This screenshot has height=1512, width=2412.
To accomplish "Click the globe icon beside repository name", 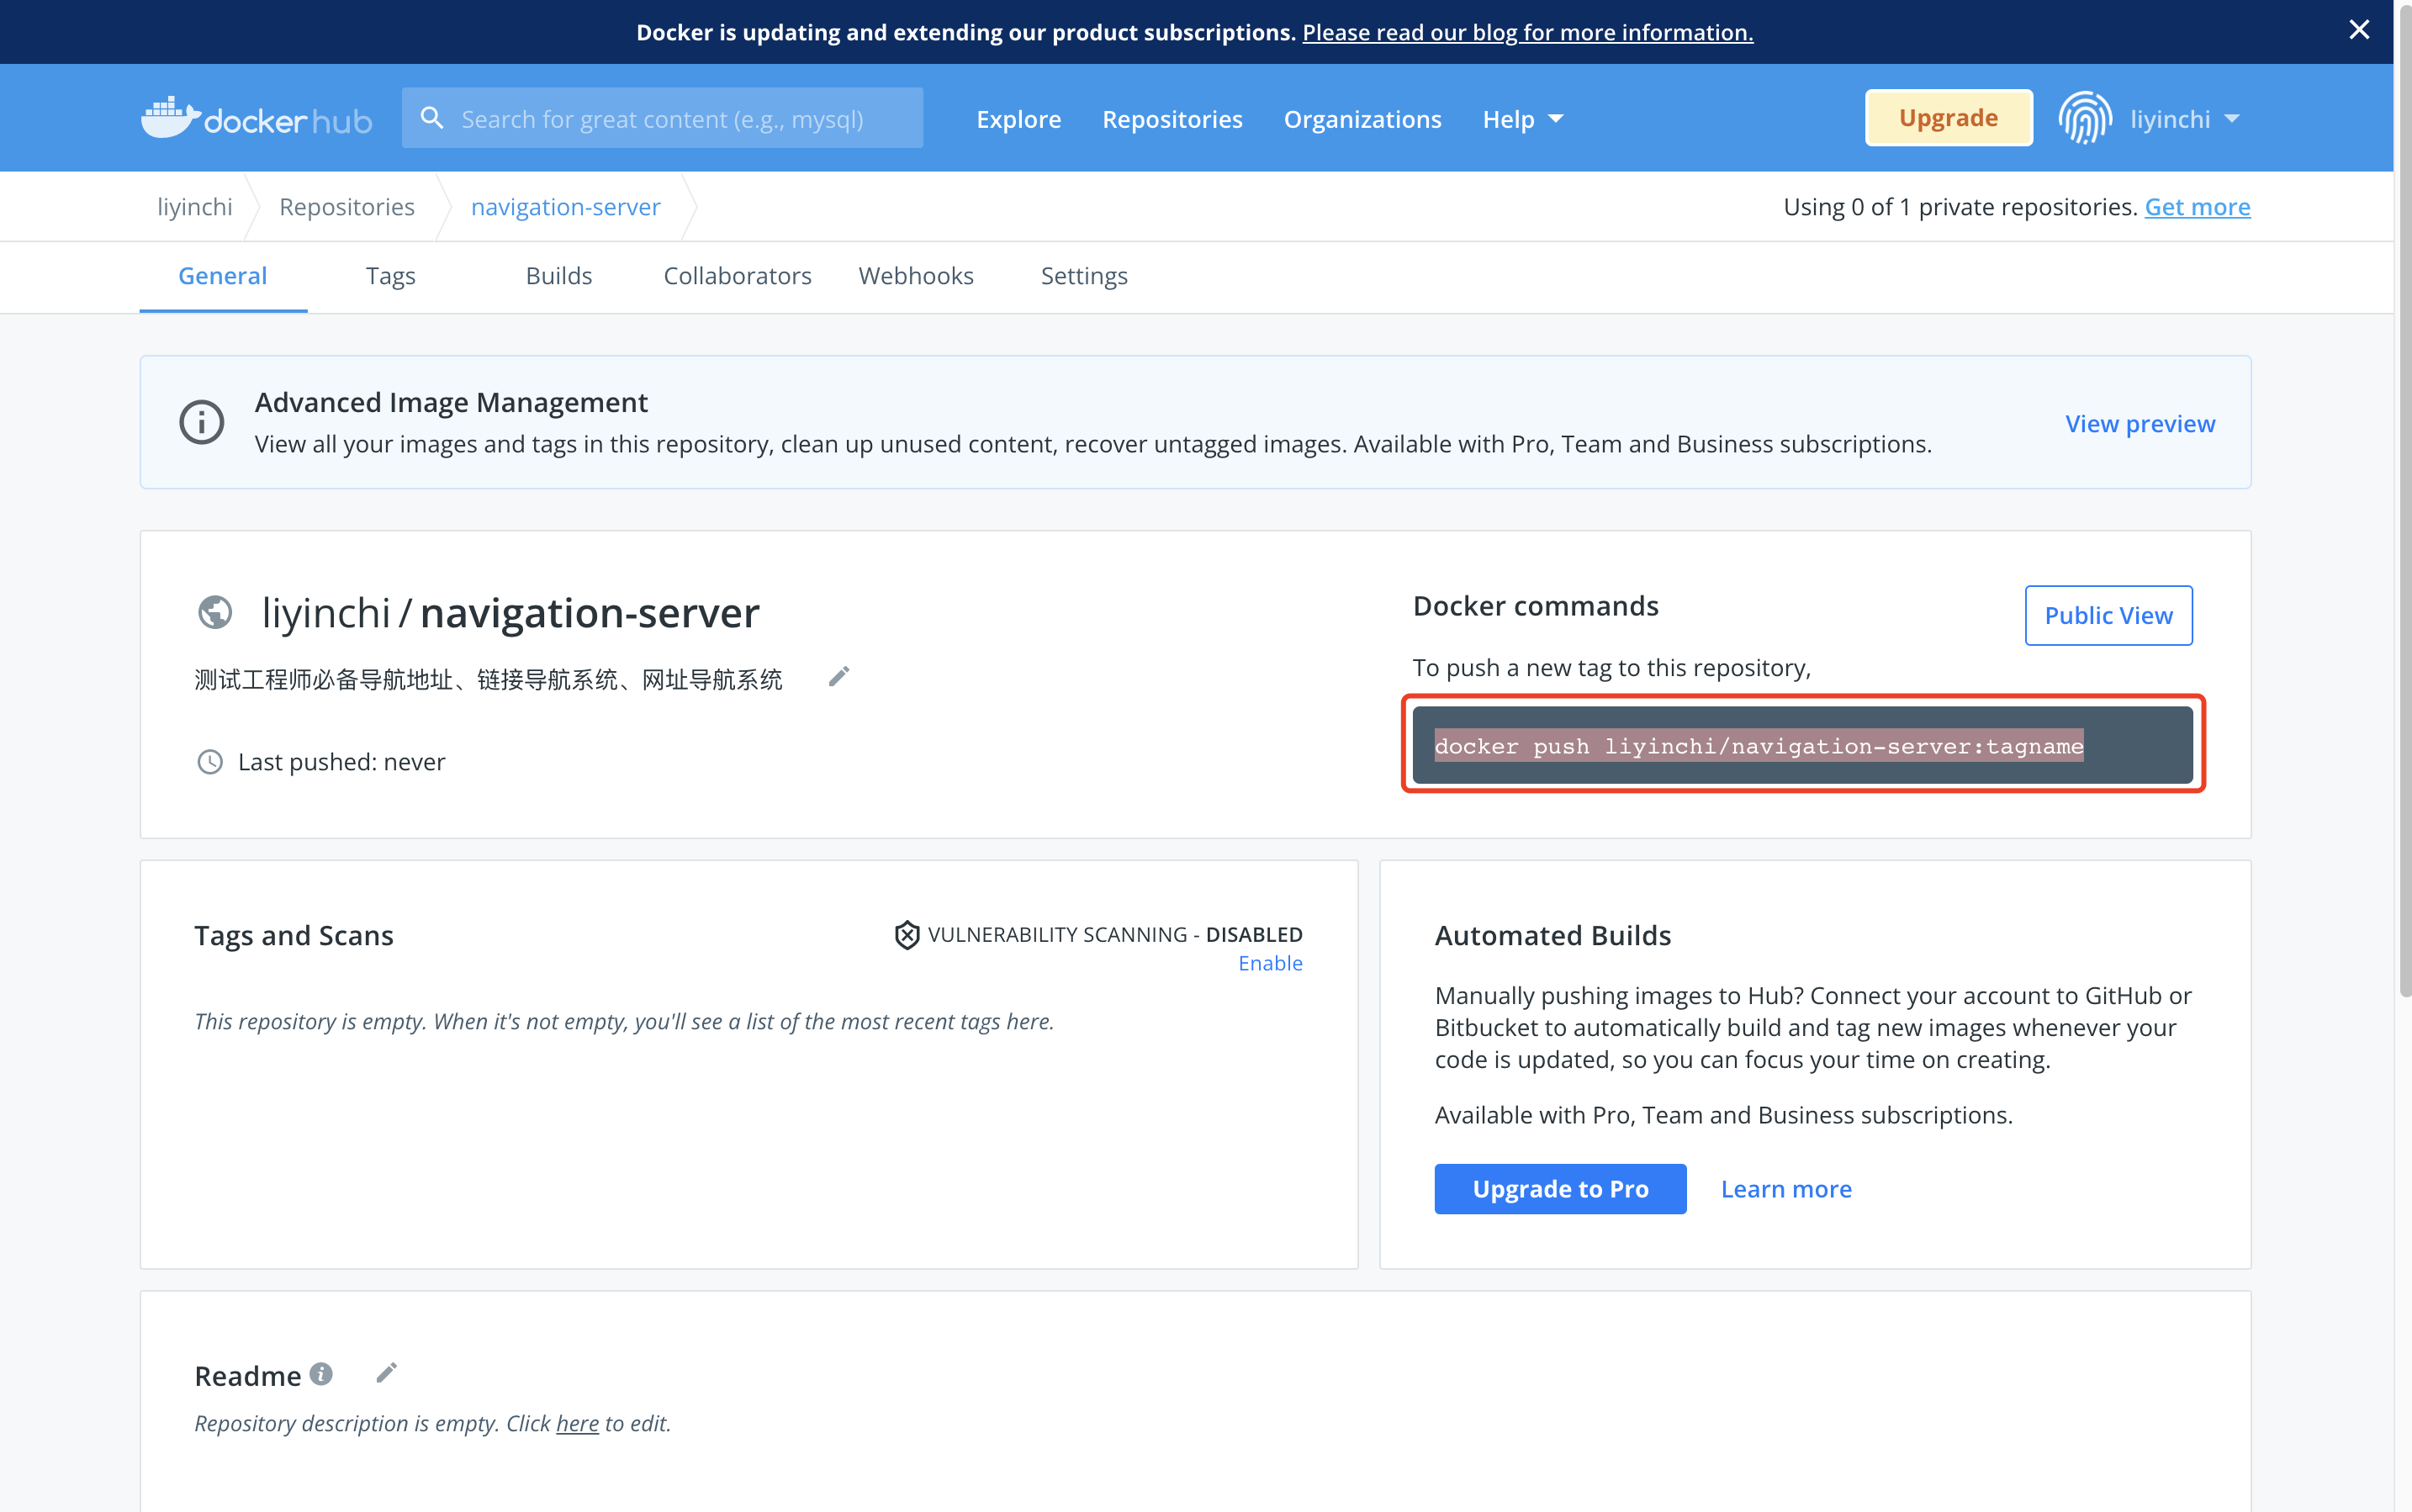I will click(215, 612).
